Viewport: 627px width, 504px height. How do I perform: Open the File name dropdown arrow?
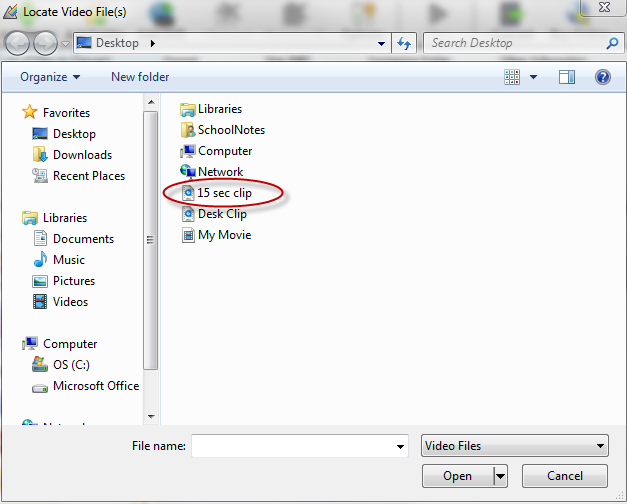[x=400, y=446]
